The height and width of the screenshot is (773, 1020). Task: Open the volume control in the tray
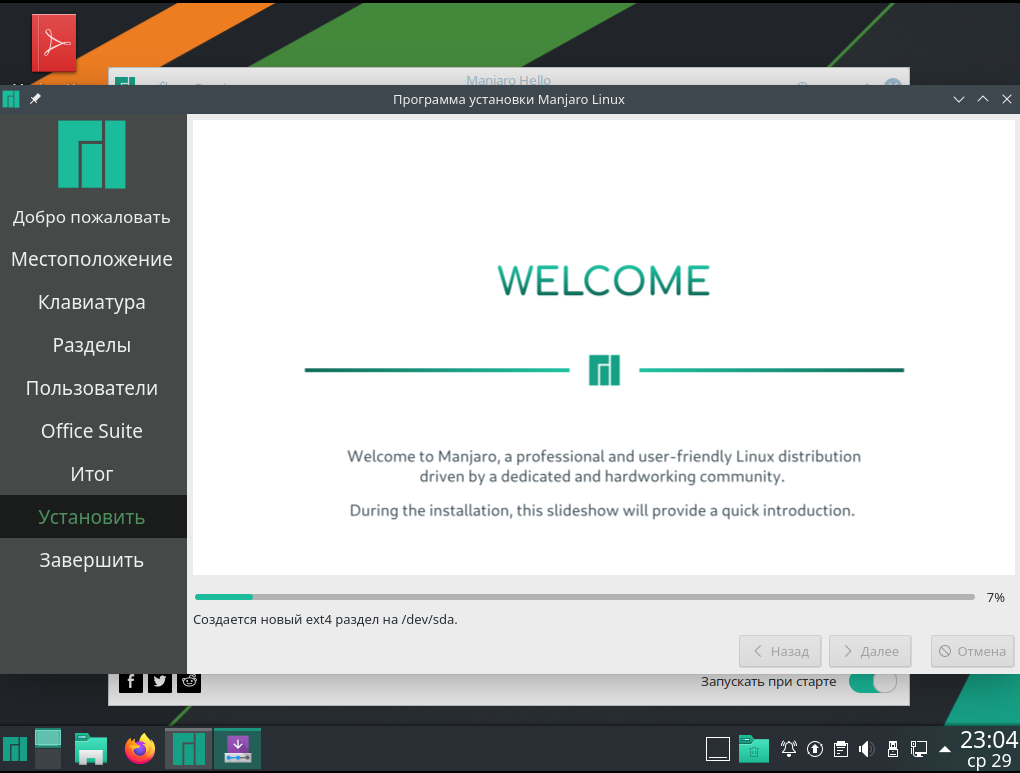click(x=866, y=749)
